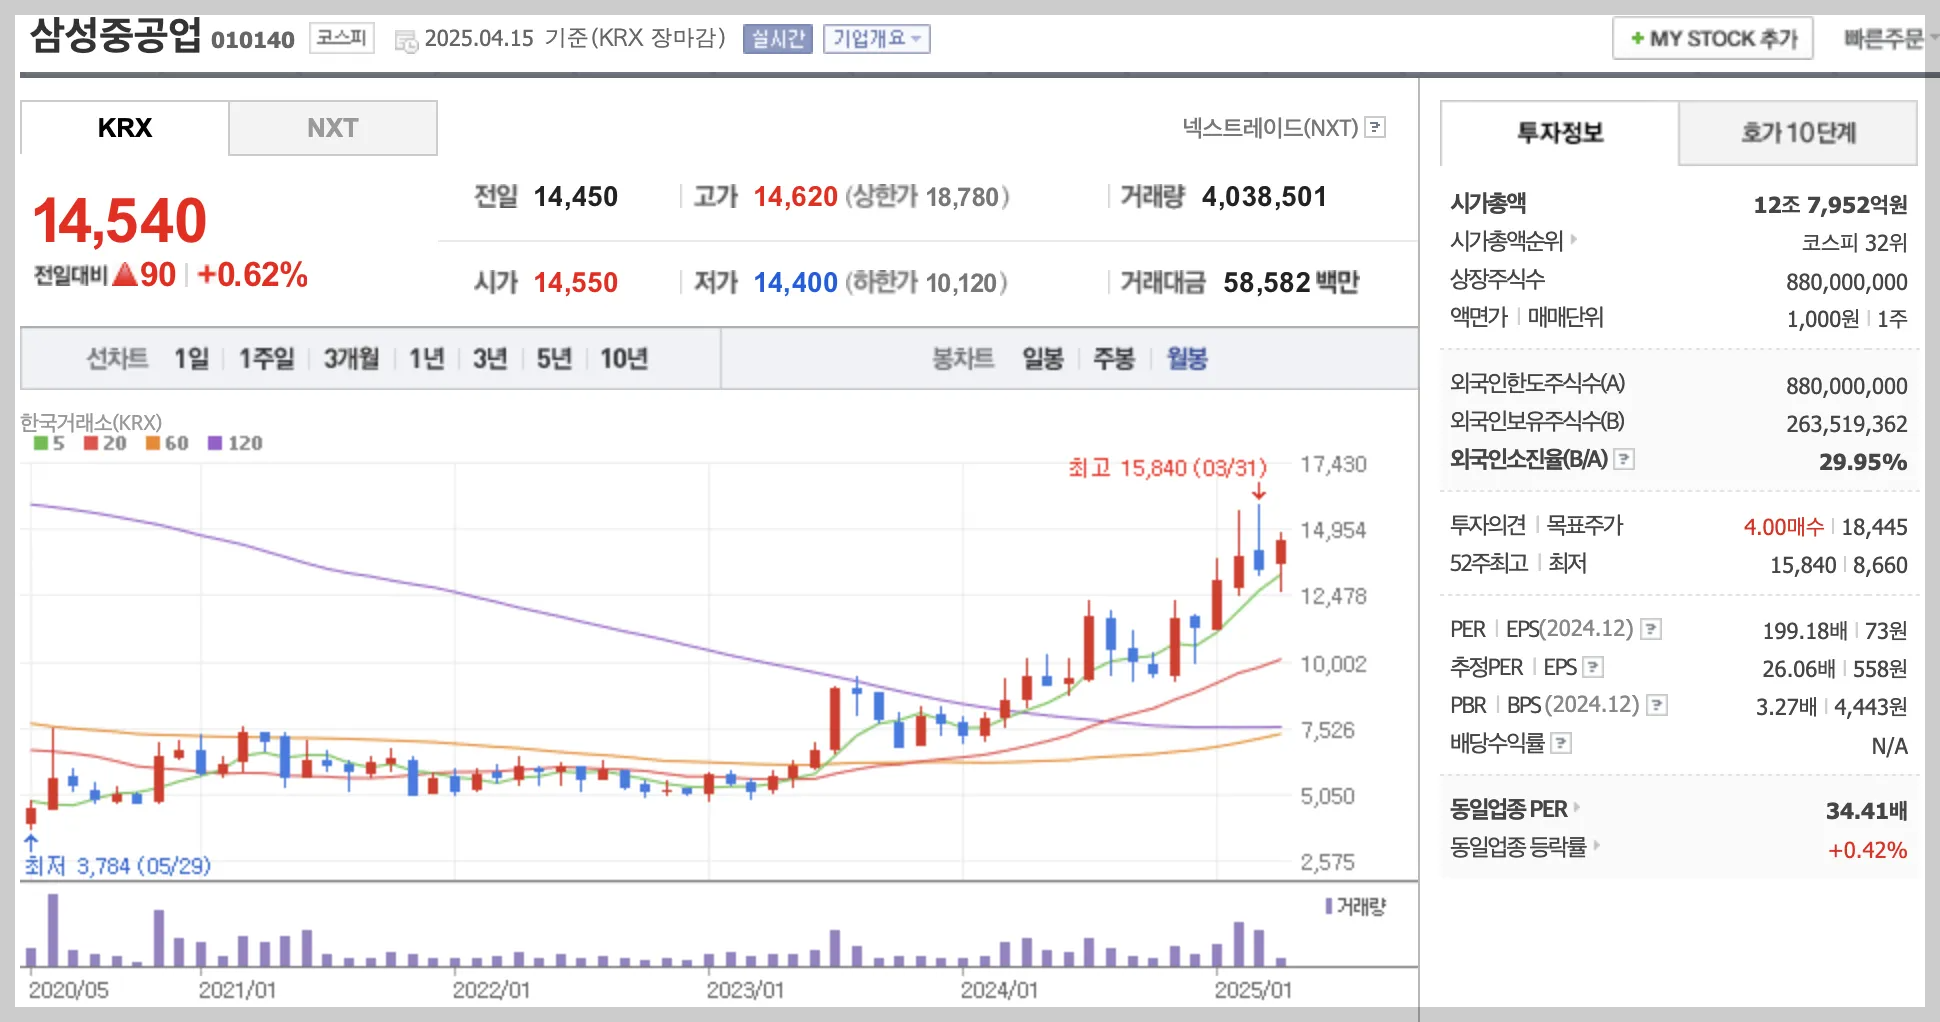Expand the 기업개요 dropdown

(x=877, y=39)
